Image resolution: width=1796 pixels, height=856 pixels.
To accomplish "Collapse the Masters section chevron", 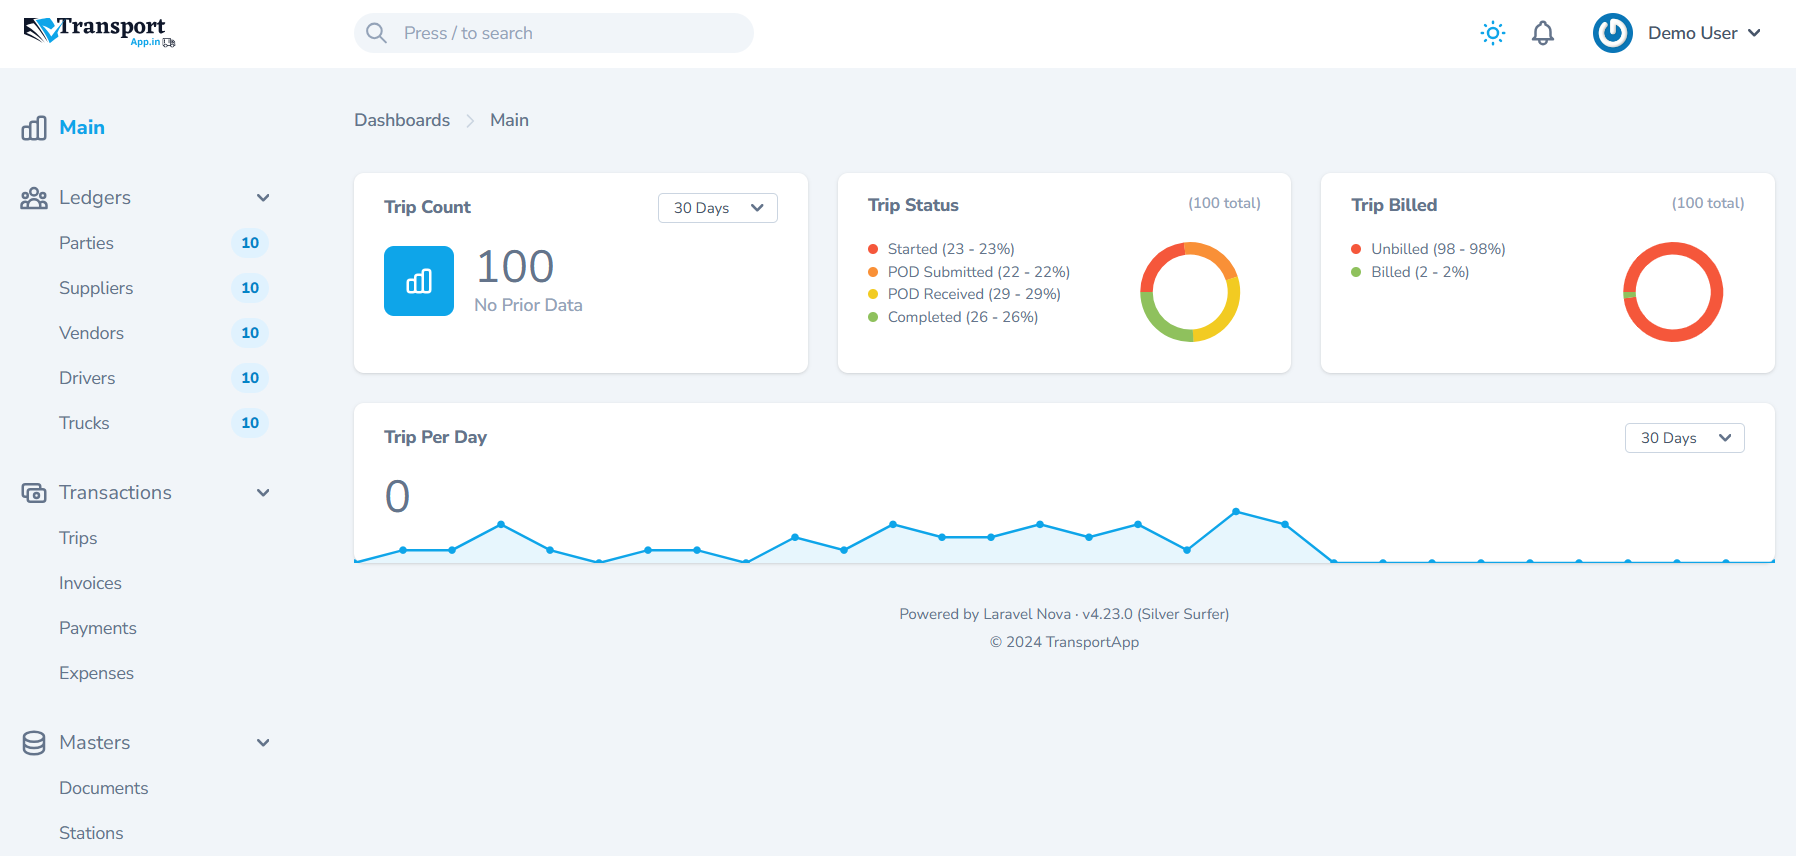I will point(263,743).
